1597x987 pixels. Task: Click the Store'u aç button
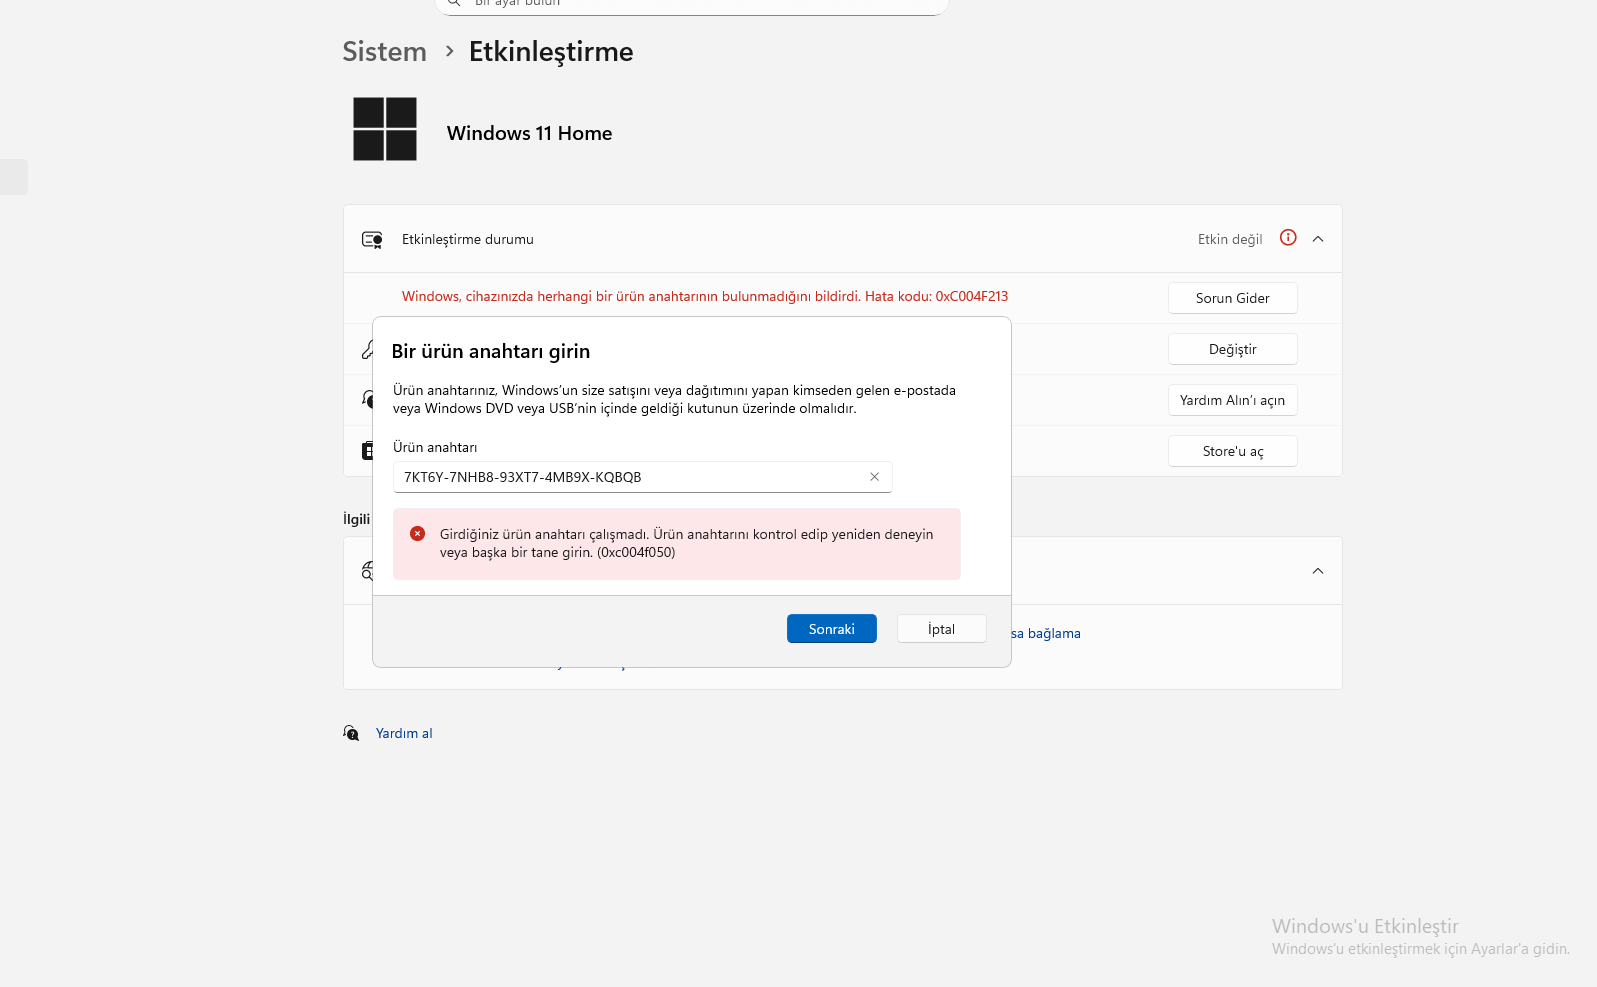[1233, 451]
